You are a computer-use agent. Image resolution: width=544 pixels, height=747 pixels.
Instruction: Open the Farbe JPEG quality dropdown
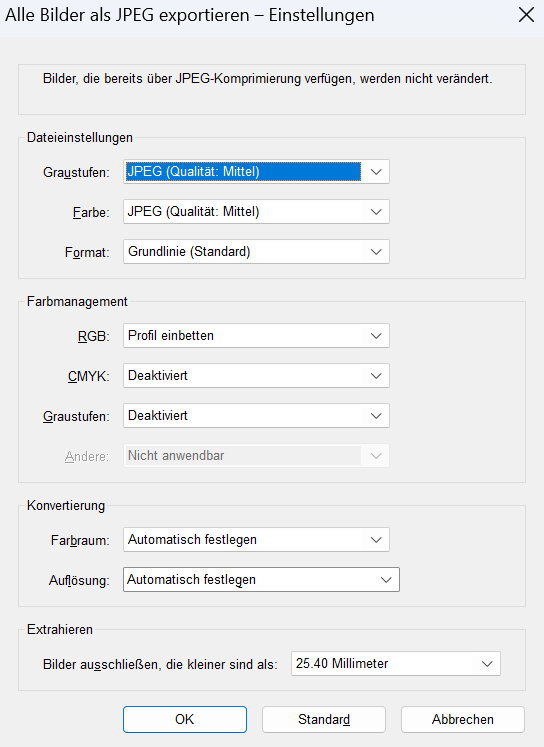pos(256,212)
